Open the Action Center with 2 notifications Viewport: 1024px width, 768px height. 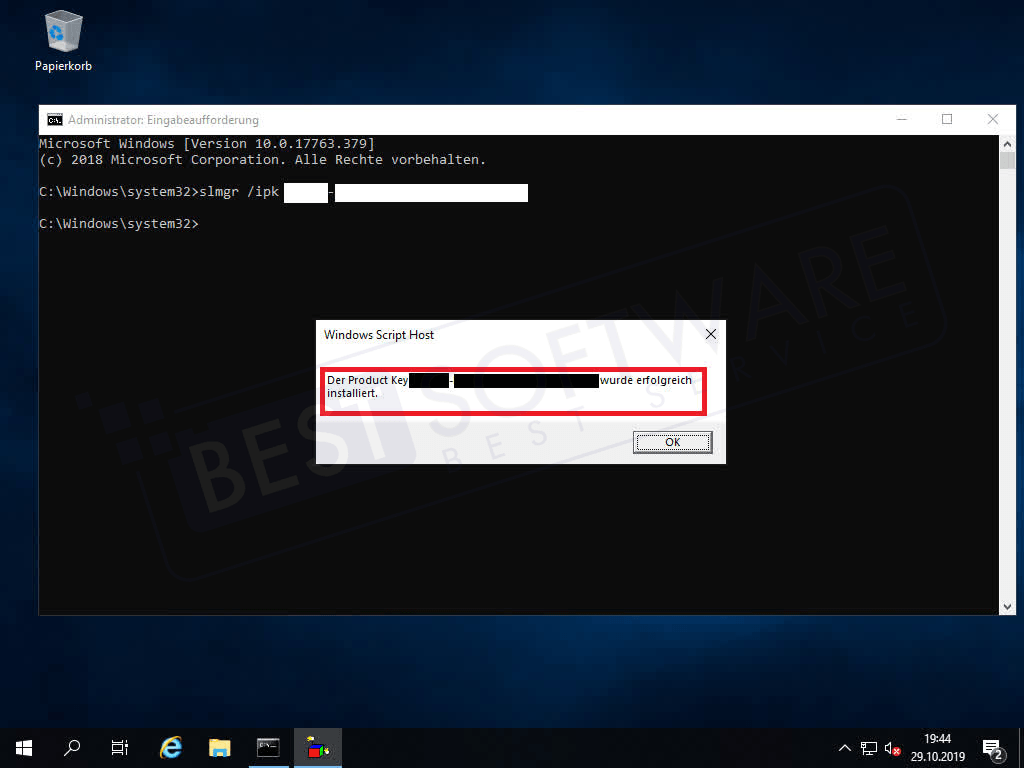(x=993, y=747)
